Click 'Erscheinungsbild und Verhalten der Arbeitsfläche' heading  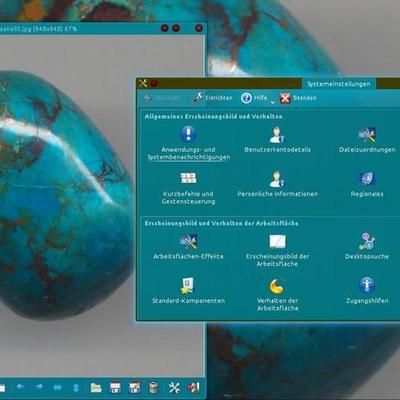tap(221, 223)
